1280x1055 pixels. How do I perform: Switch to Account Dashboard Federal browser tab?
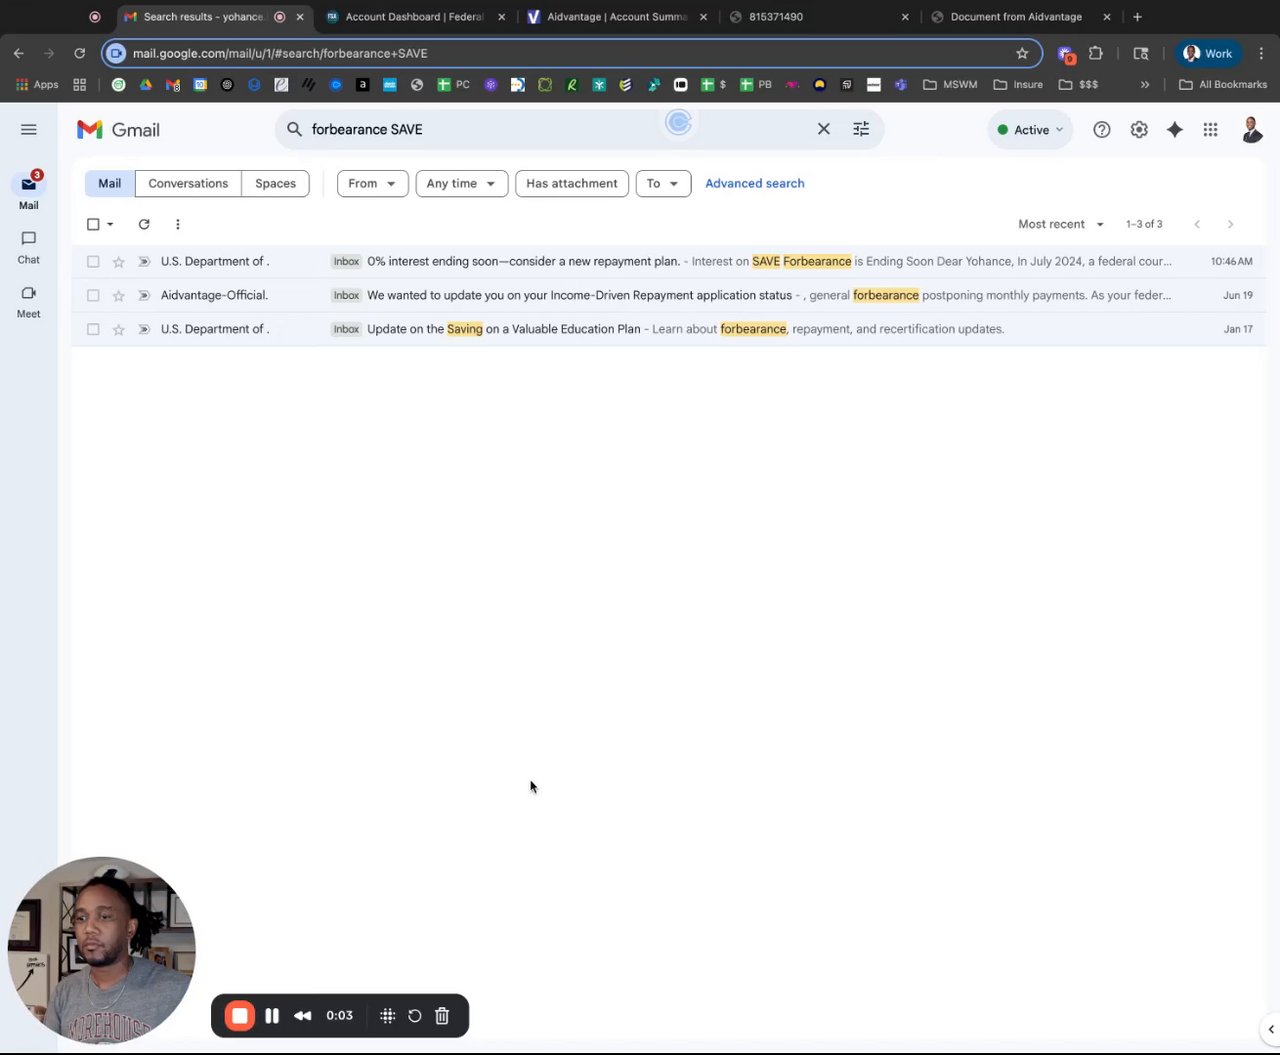(x=415, y=17)
